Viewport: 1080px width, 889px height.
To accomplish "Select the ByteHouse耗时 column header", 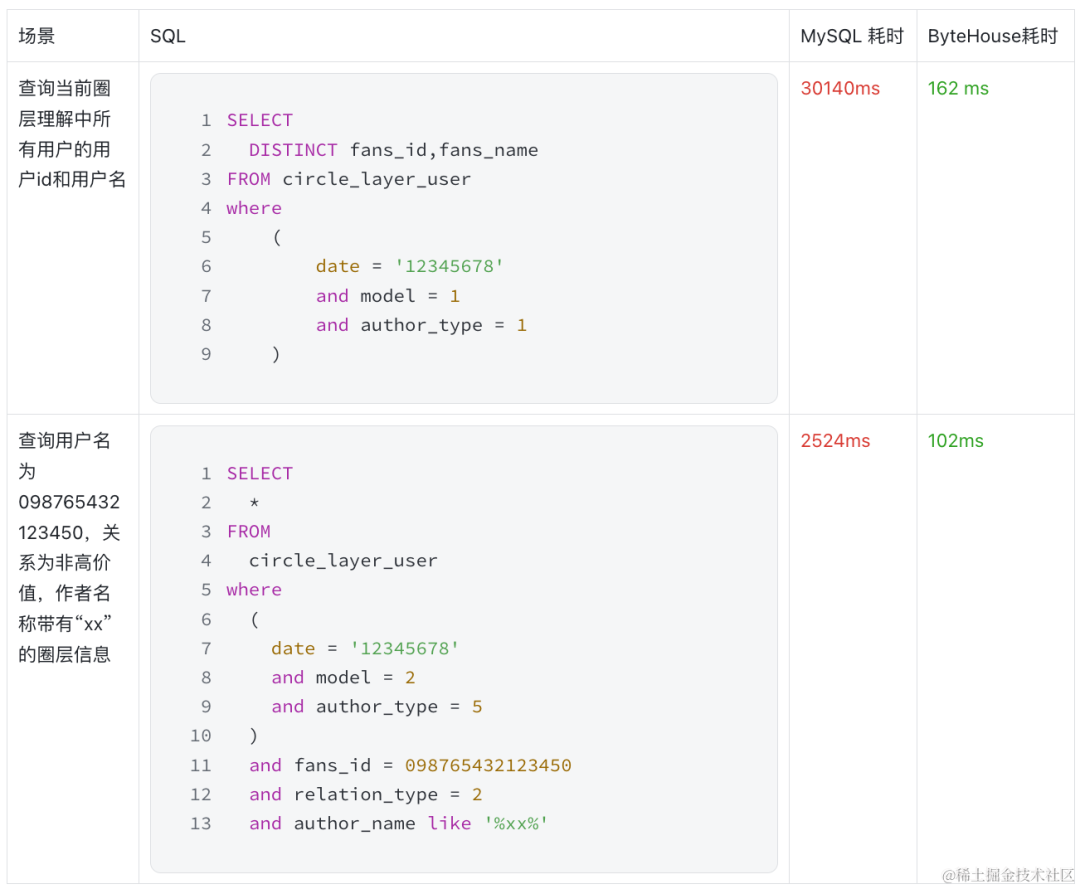I will (x=992, y=36).
